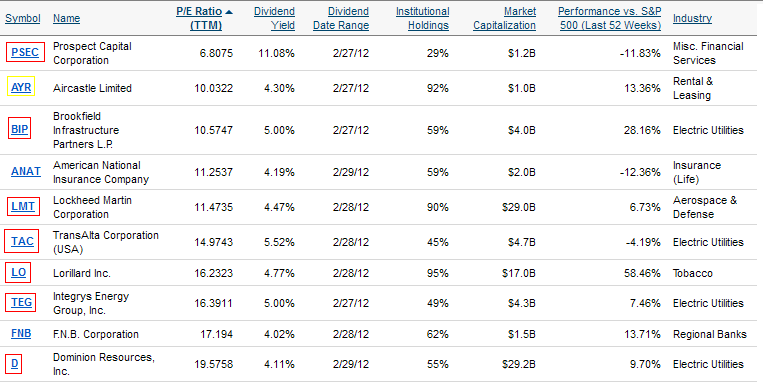Open ANAT stock symbol link
The height and width of the screenshot is (385, 763).
[26, 171]
